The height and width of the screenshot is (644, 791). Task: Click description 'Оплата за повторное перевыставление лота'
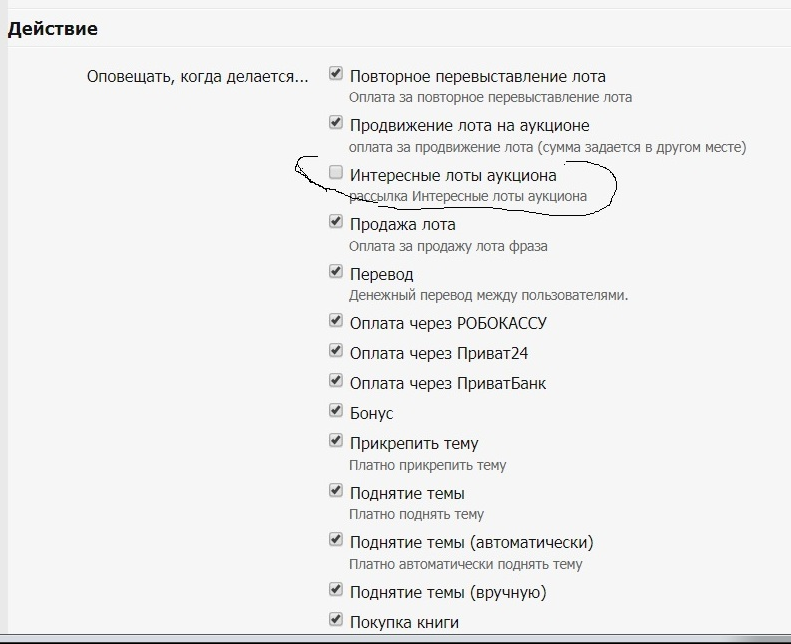click(x=490, y=97)
